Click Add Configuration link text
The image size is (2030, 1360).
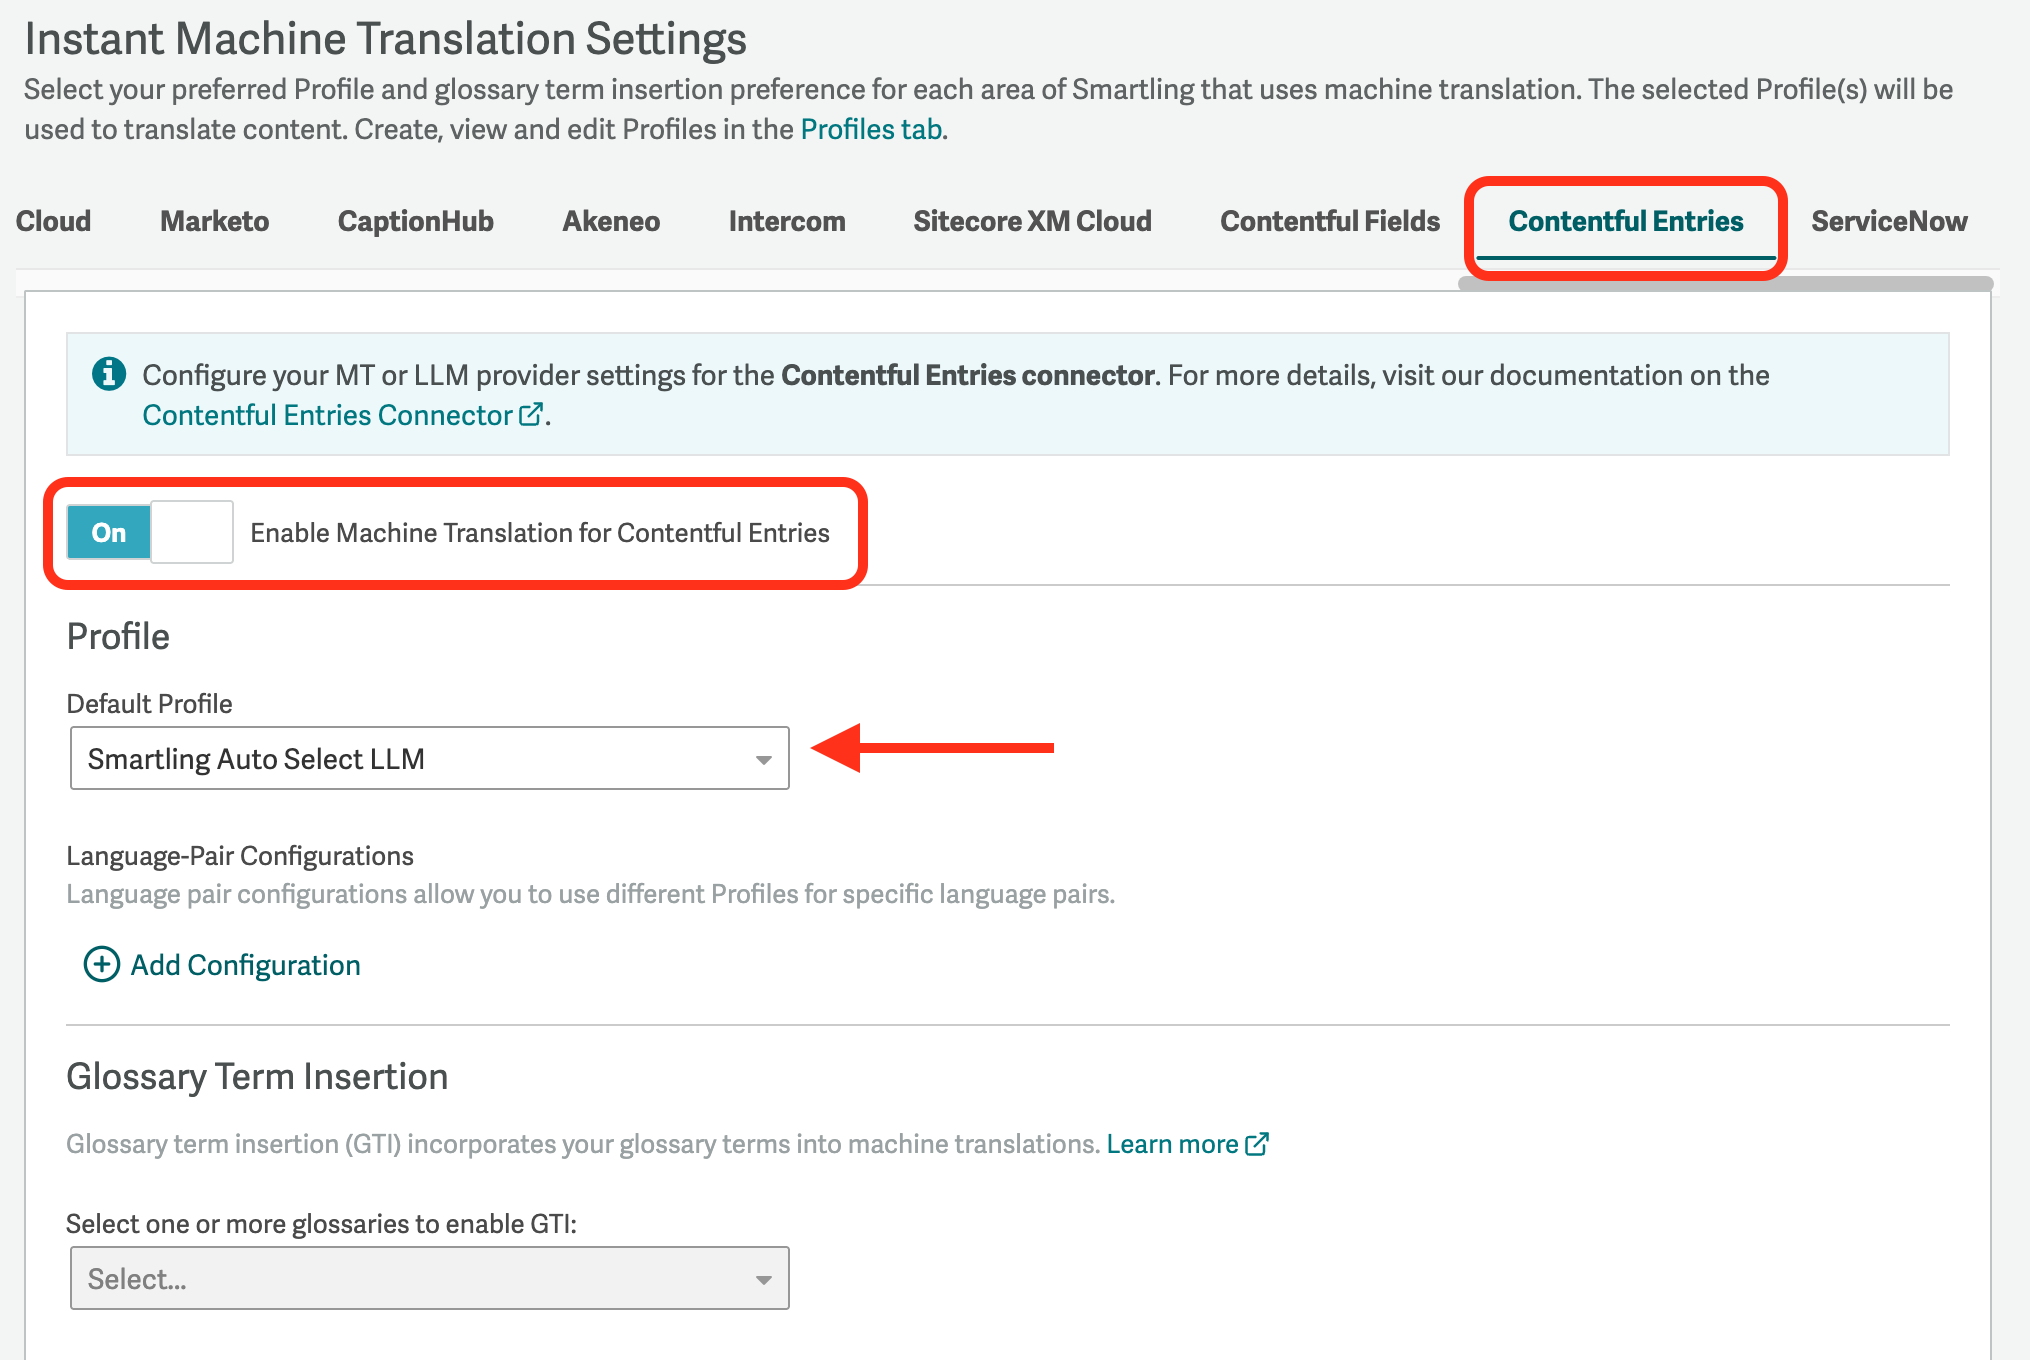[x=246, y=965]
